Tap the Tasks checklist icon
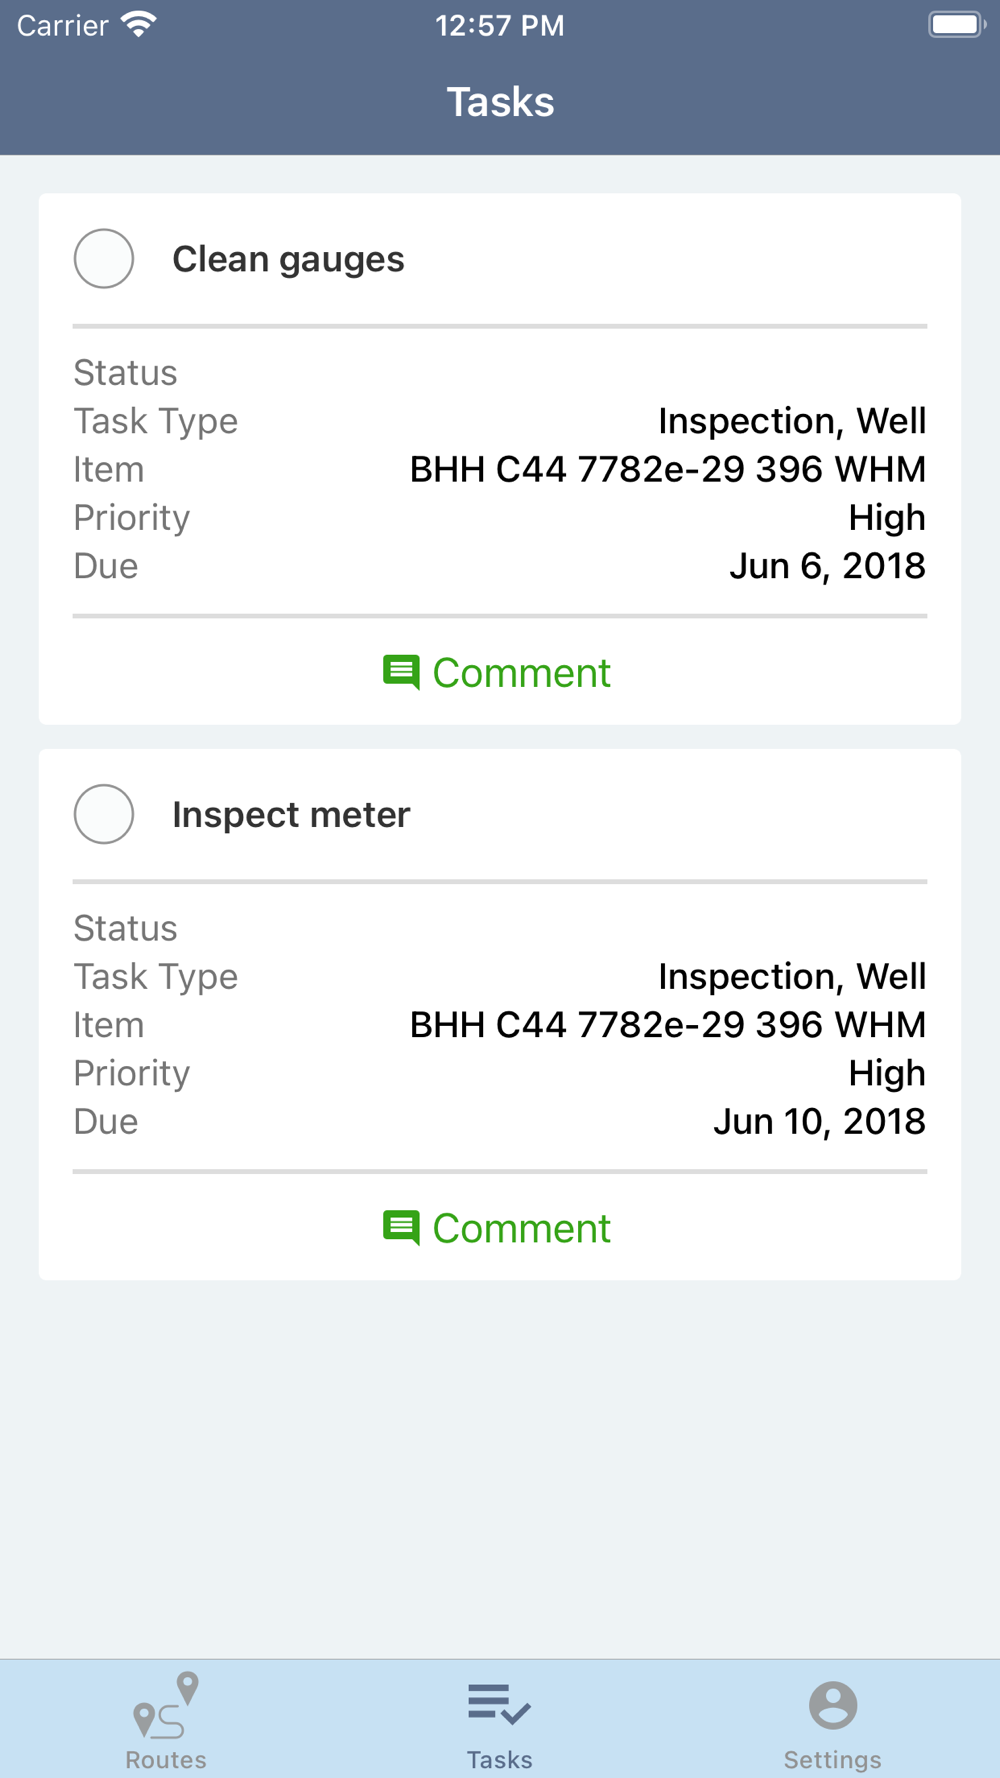 (499, 1704)
